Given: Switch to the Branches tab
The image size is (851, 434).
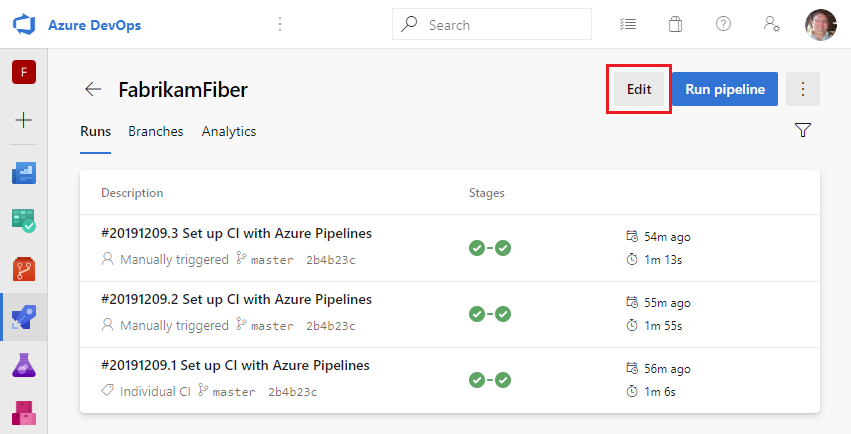Looking at the screenshot, I should (x=156, y=131).
